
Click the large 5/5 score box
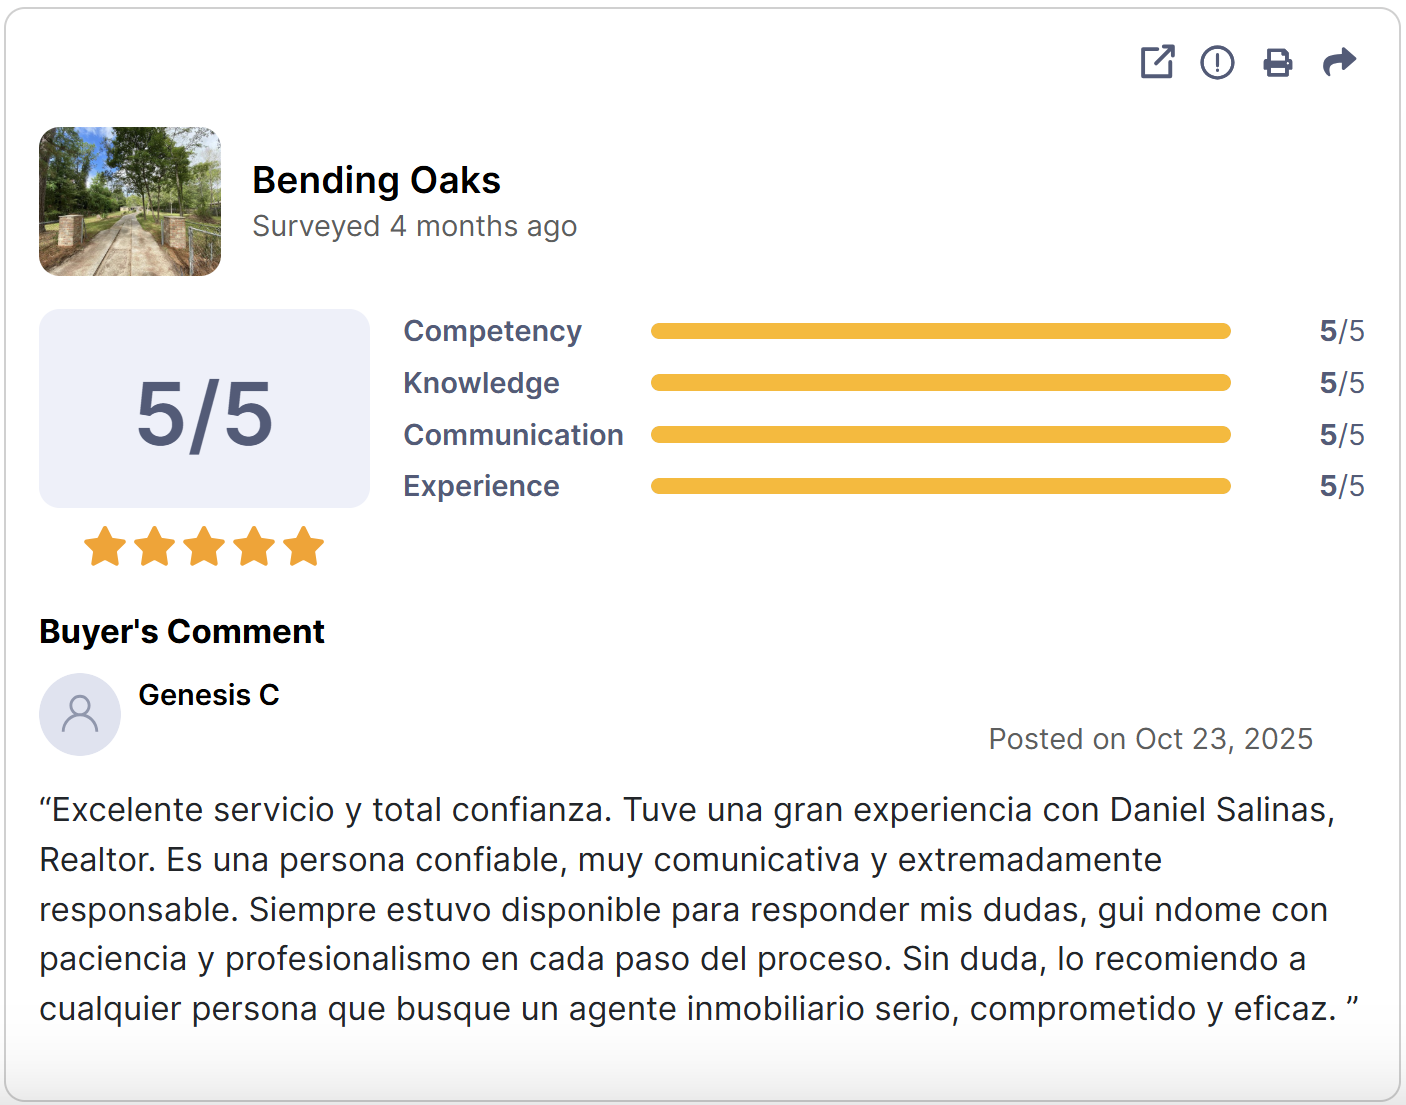pos(204,409)
